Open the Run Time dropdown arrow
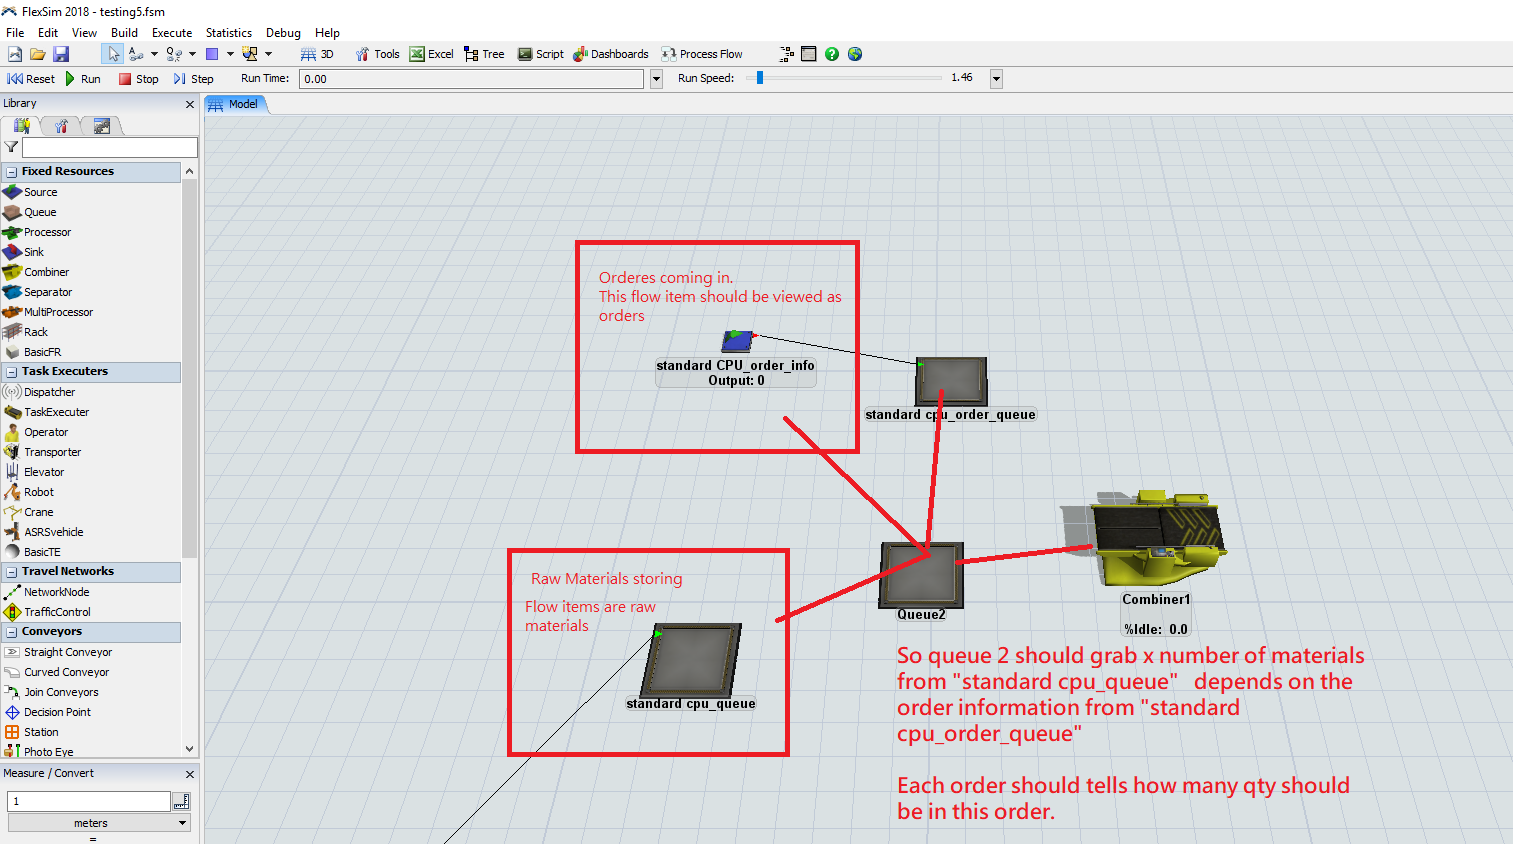The image size is (1513, 844). (656, 79)
